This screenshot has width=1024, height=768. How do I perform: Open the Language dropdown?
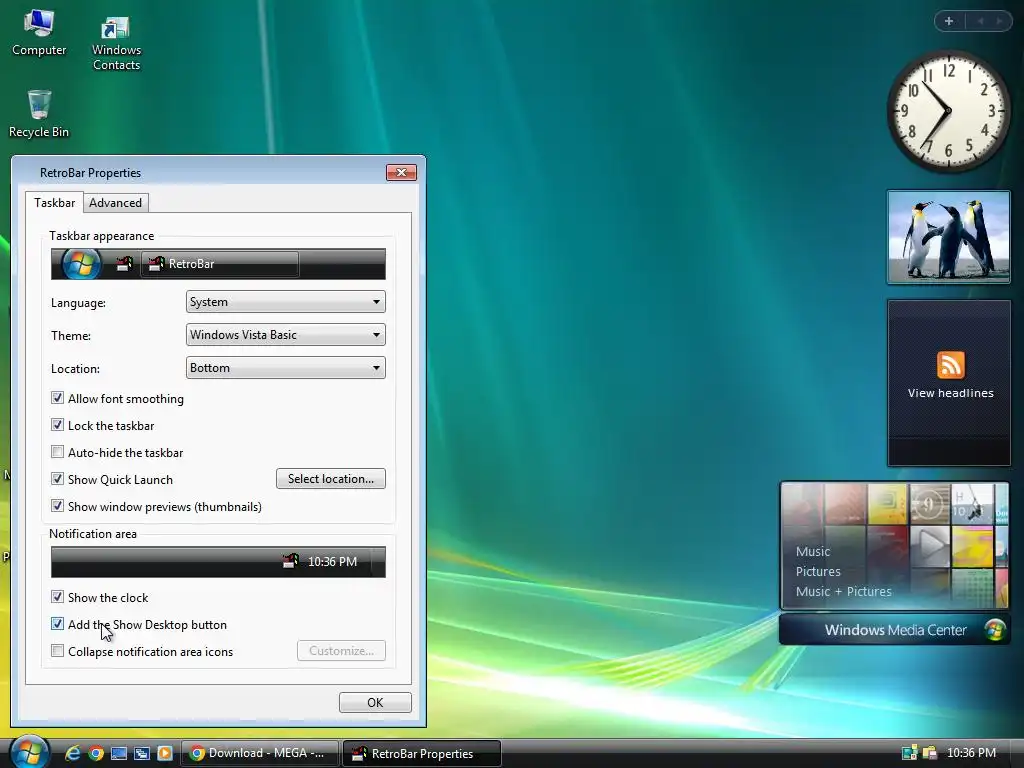(x=285, y=302)
